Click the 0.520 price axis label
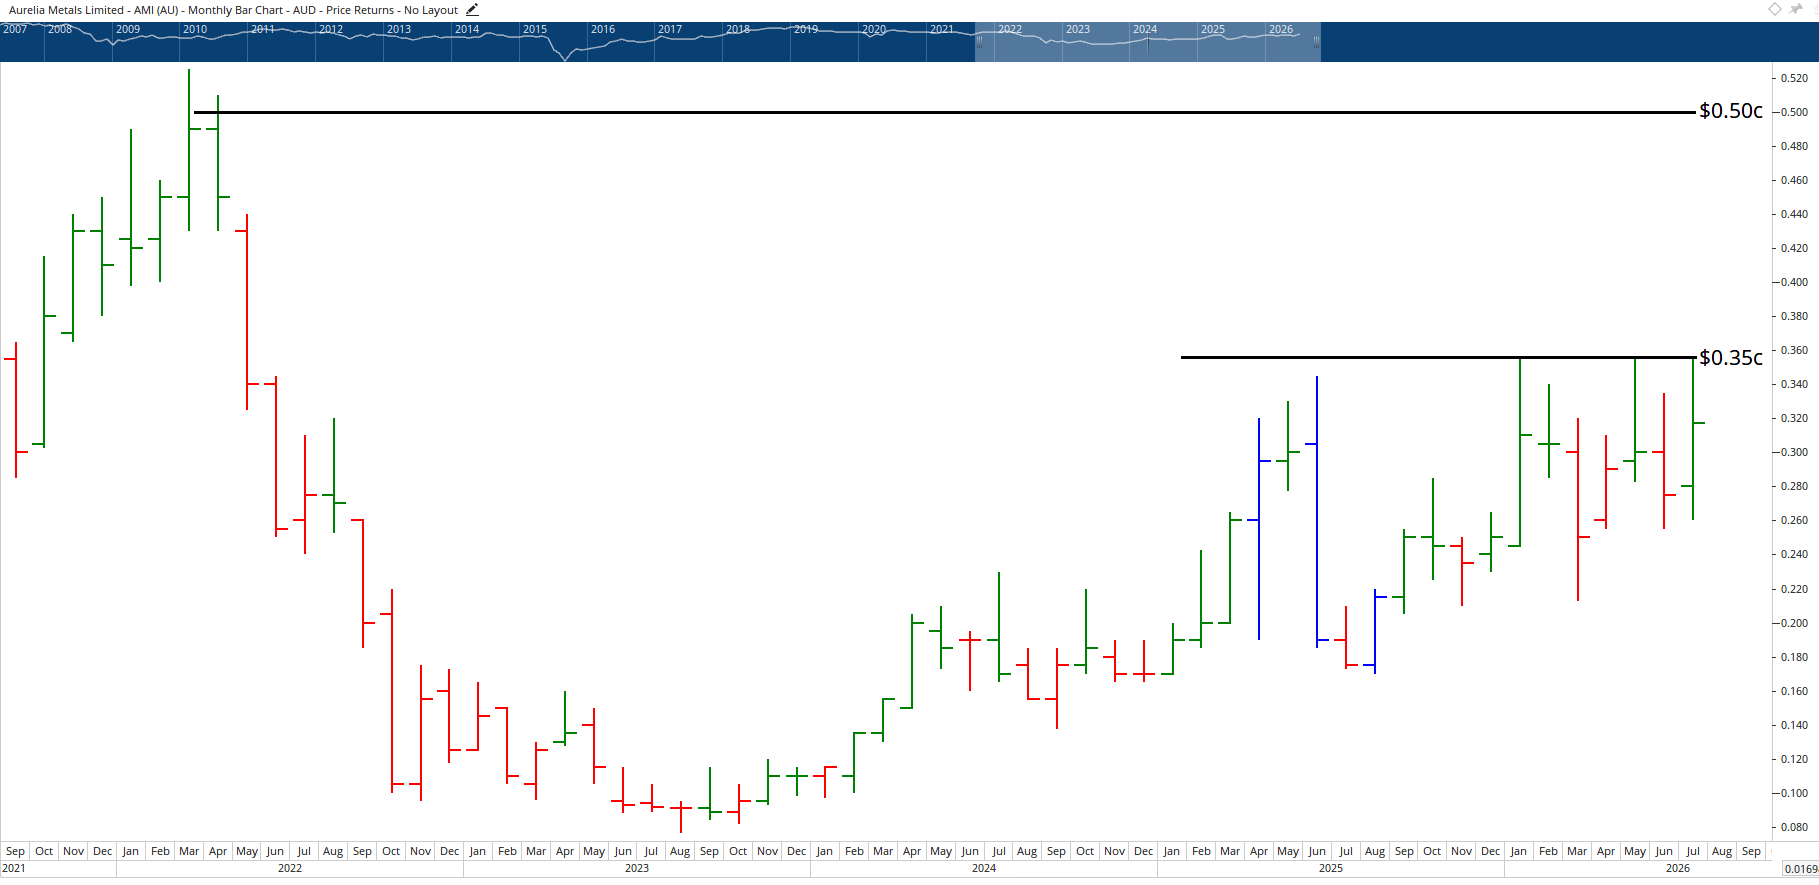1819x885 pixels. (1794, 78)
